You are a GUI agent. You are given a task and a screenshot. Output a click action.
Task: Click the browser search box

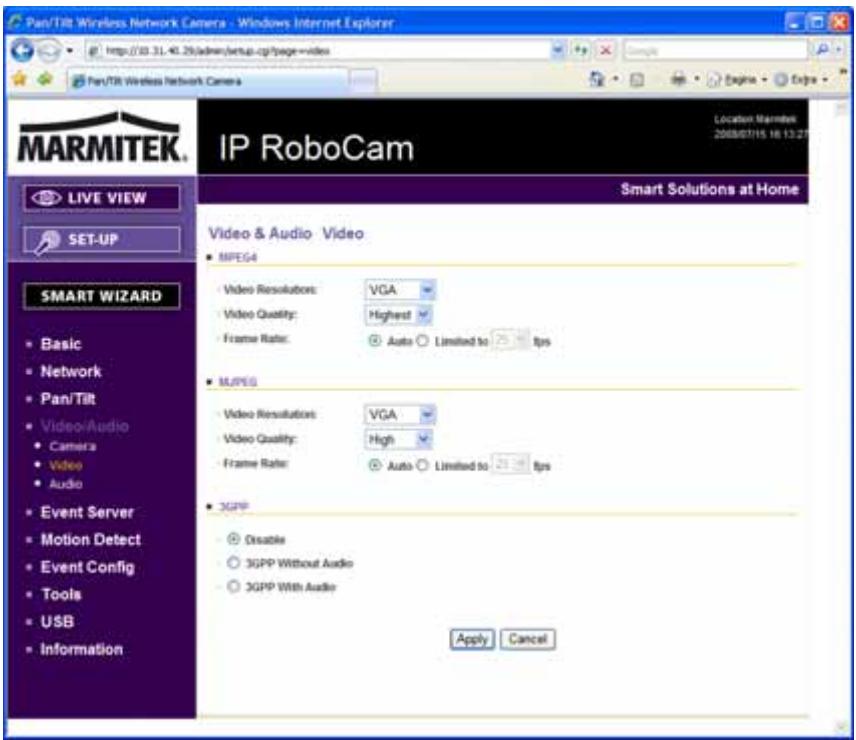pyautogui.click(x=715, y=51)
